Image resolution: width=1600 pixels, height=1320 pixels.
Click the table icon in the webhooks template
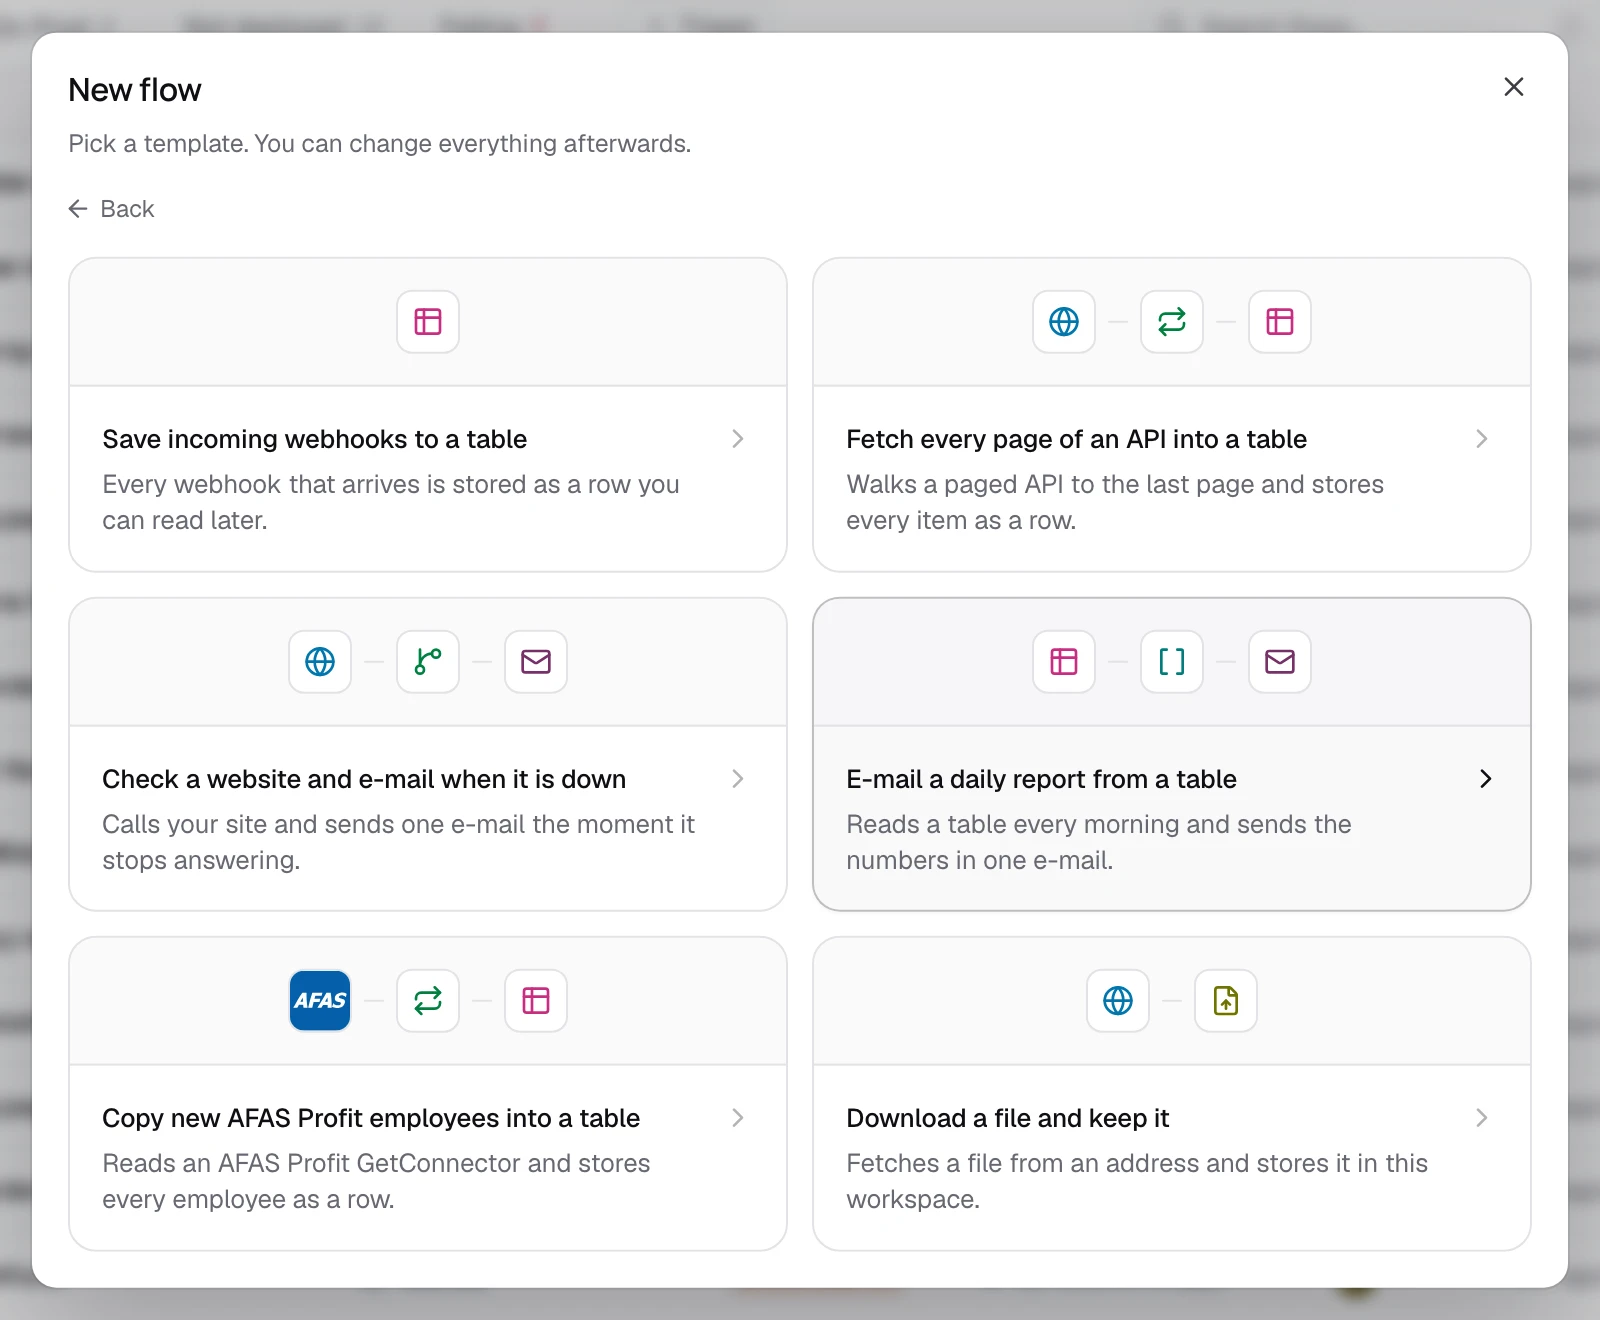428,322
